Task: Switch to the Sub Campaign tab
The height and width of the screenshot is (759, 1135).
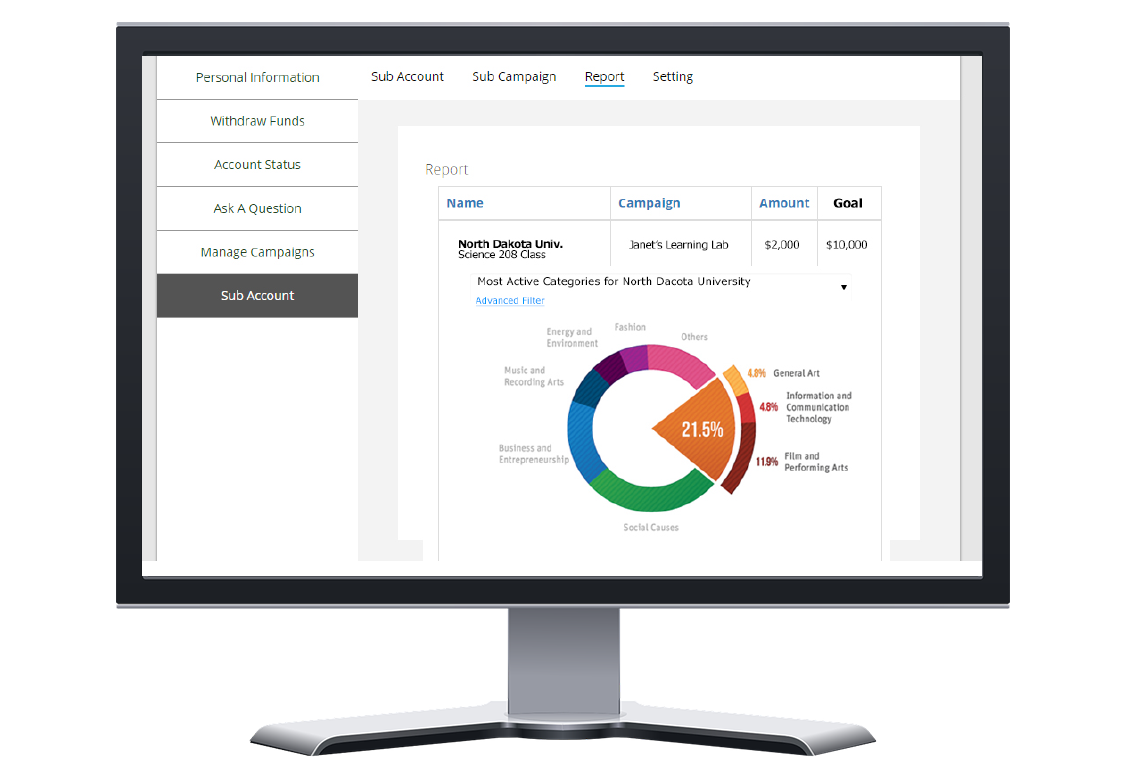Action: [x=514, y=77]
